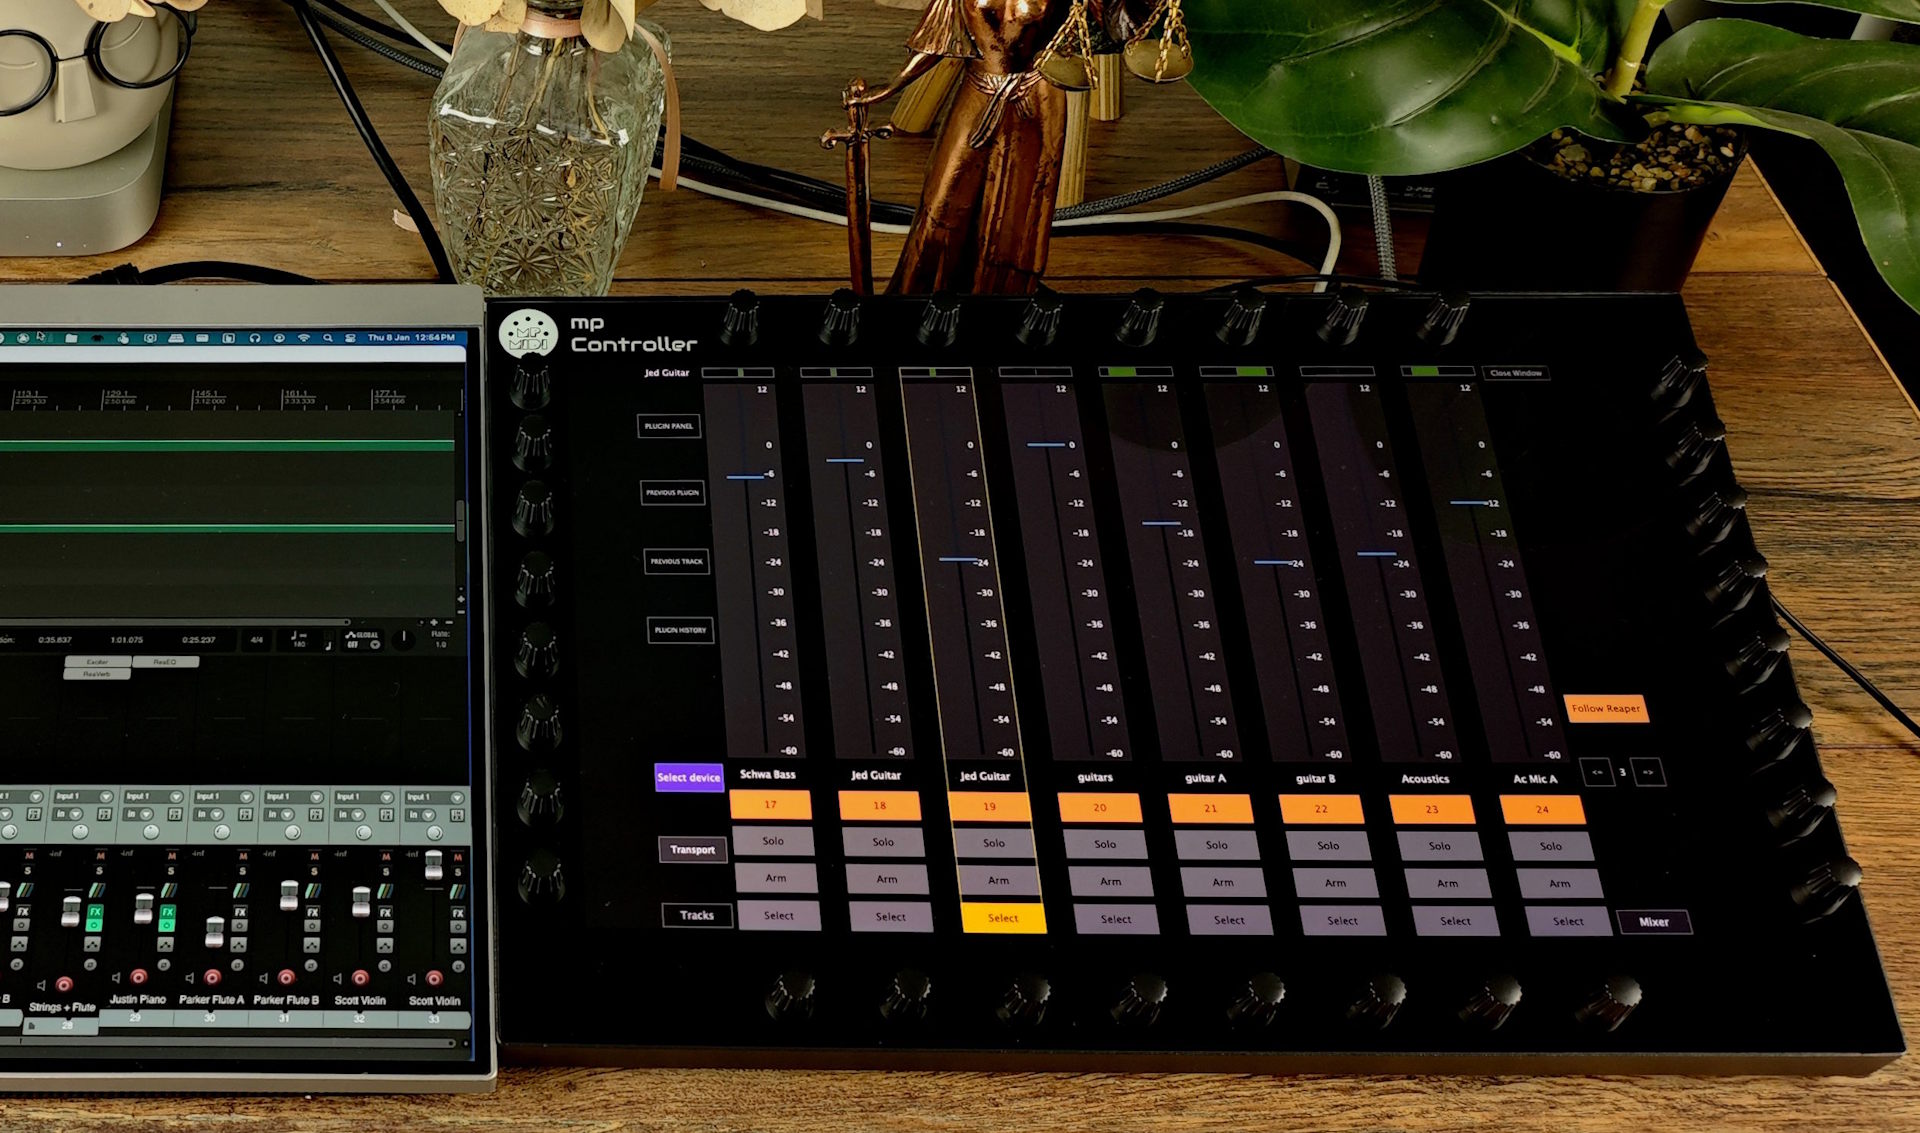This screenshot has height=1133, width=1920.
Task: Click the Follow Reaper button
Action: (1606, 708)
